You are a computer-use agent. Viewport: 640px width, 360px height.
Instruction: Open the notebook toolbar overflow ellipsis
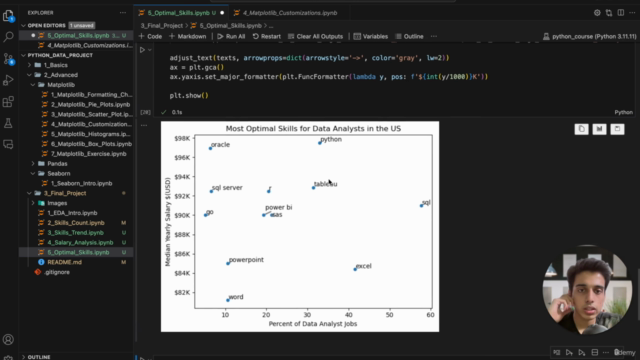(x=433, y=36)
